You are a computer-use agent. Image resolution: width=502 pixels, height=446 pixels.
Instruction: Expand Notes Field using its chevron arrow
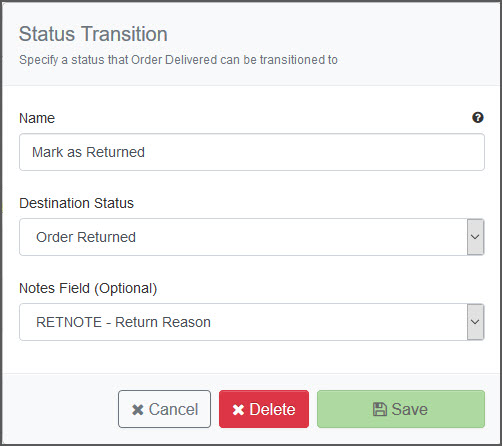click(x=475, y=322)
